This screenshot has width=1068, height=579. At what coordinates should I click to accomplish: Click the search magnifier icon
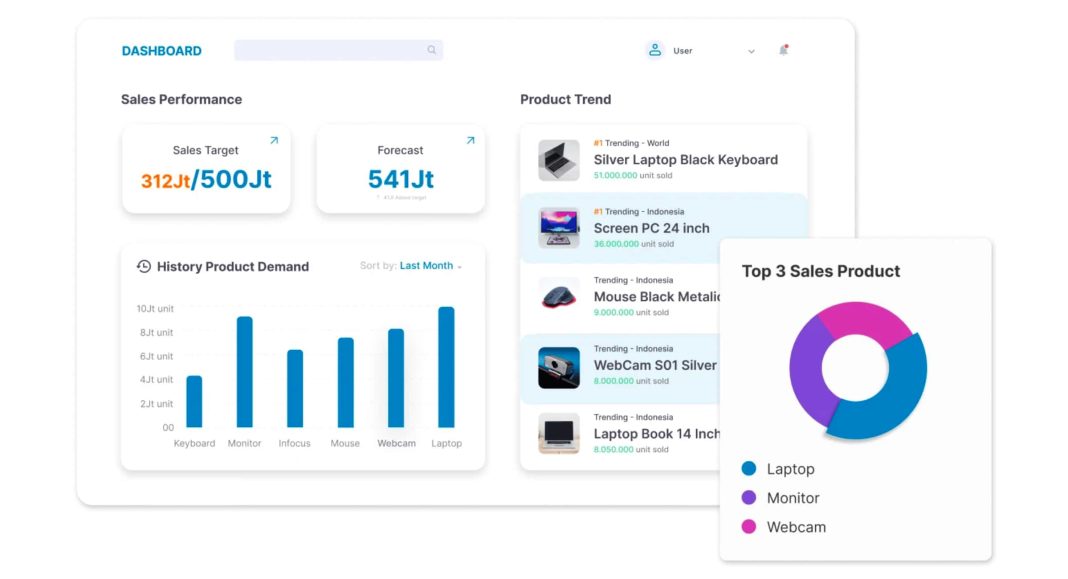431,50
